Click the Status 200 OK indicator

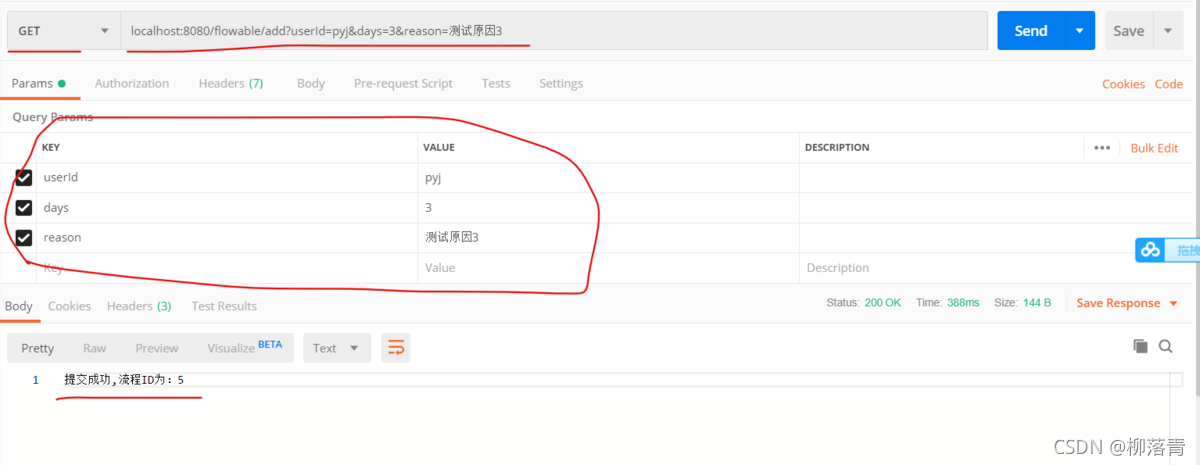[x=864, y=303]
